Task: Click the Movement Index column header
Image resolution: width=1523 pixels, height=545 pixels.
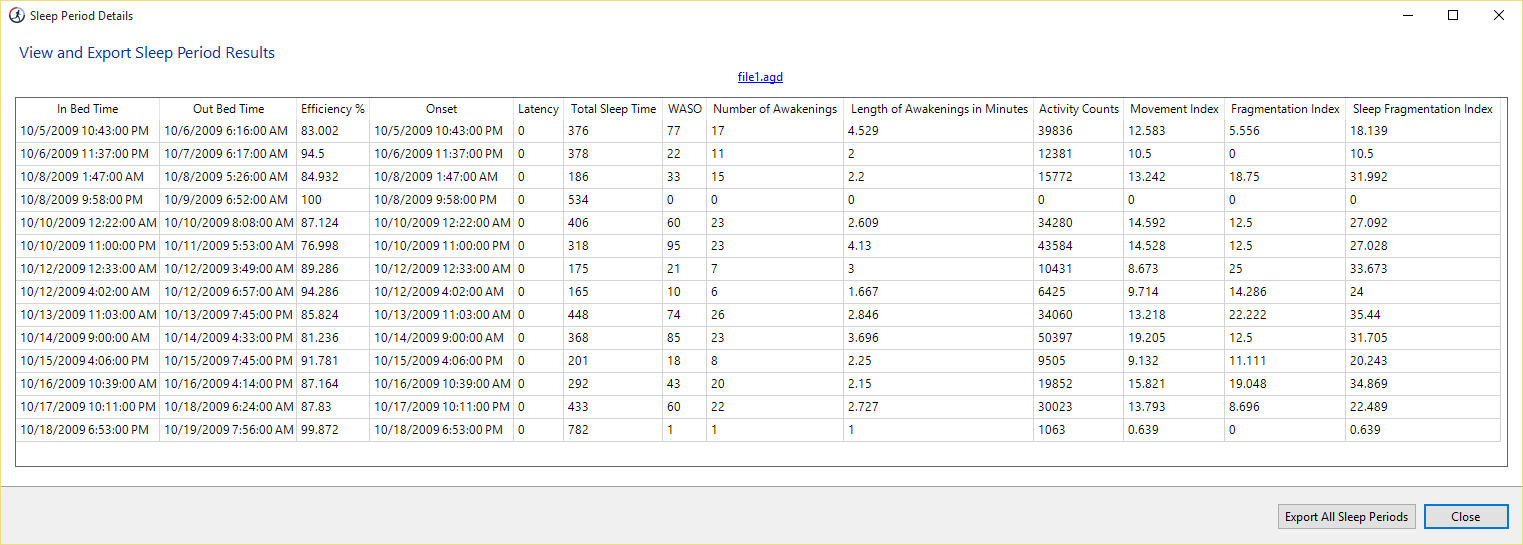Action: pos(1174,109)
